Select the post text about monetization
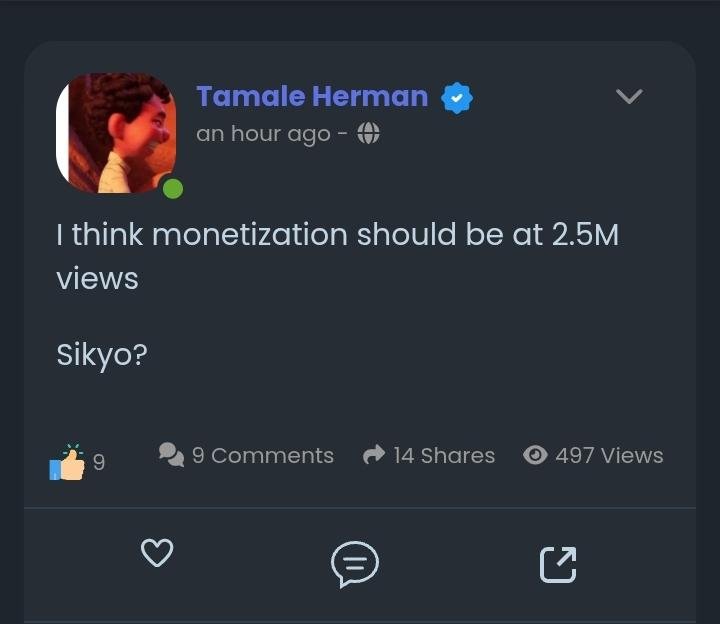This screenshot has height=624, width=720. coord(338,256)
